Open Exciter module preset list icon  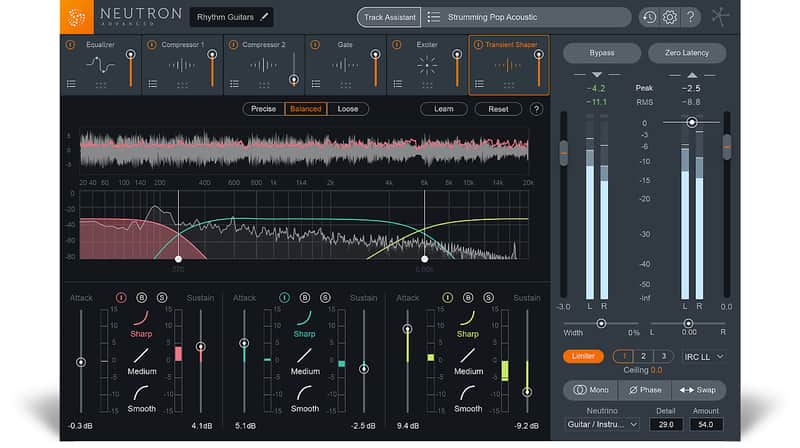pyautogui.click(x=397, y=84)
